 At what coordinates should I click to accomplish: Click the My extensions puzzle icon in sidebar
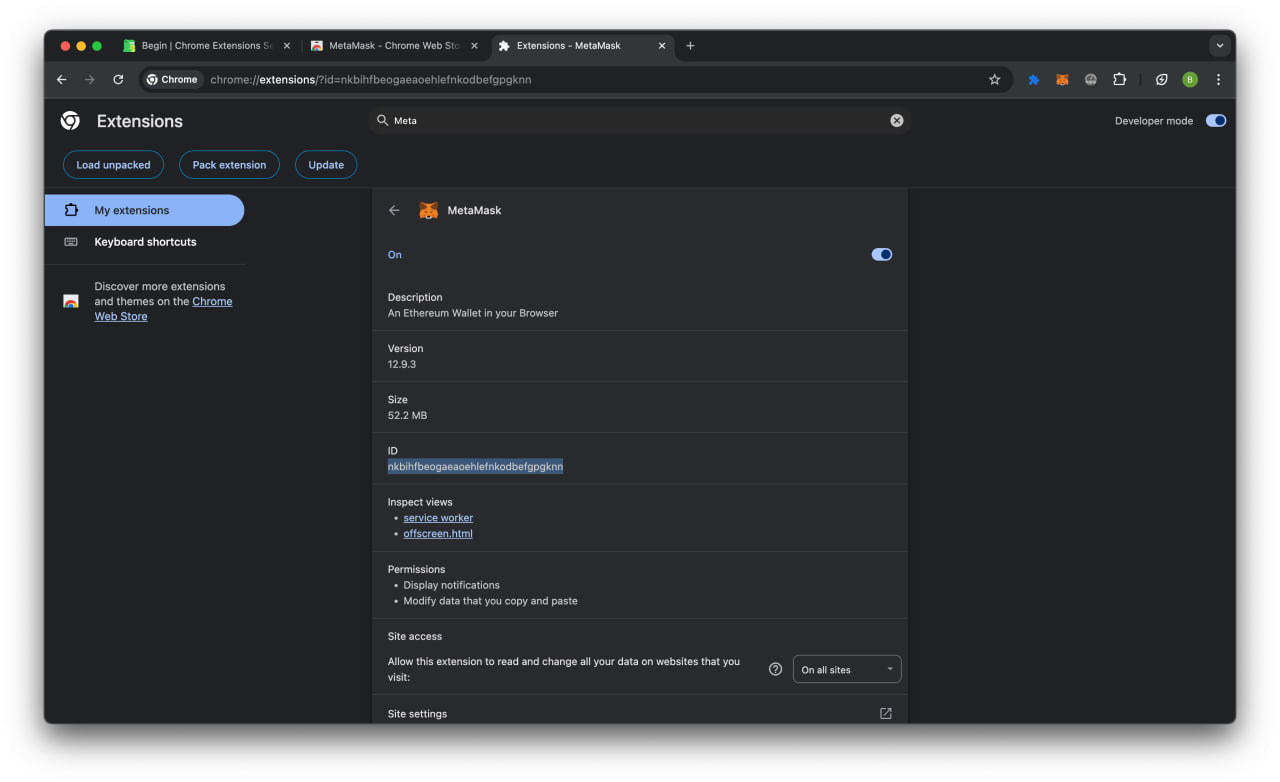coord(71,210)
